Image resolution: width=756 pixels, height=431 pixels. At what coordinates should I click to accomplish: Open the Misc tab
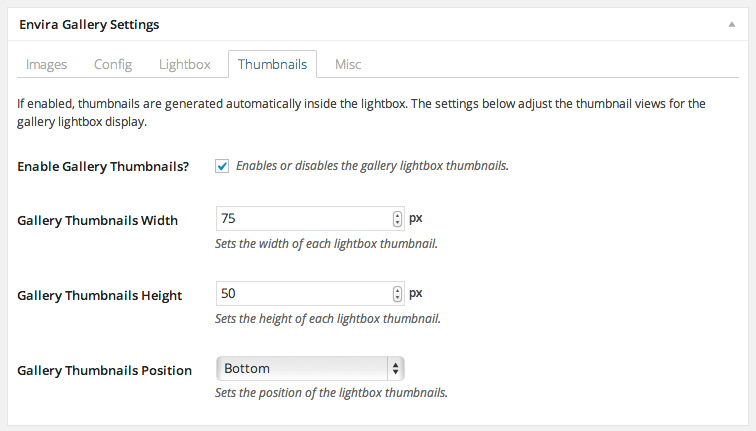pyautogui.click(x=348, y=64)
